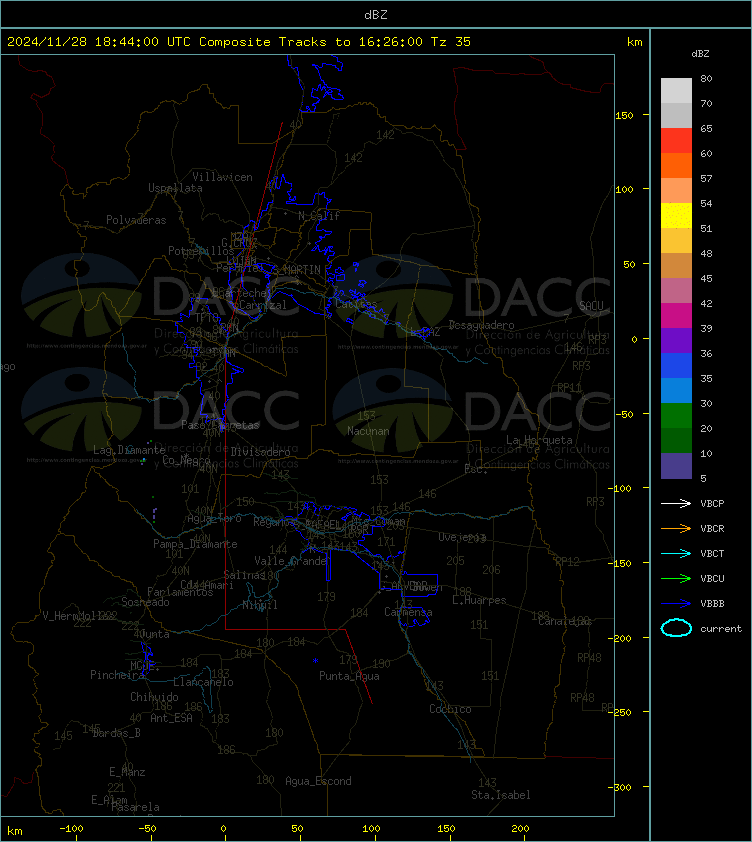
Task: Click the 'SACU' map label
Action: [591, 305]
